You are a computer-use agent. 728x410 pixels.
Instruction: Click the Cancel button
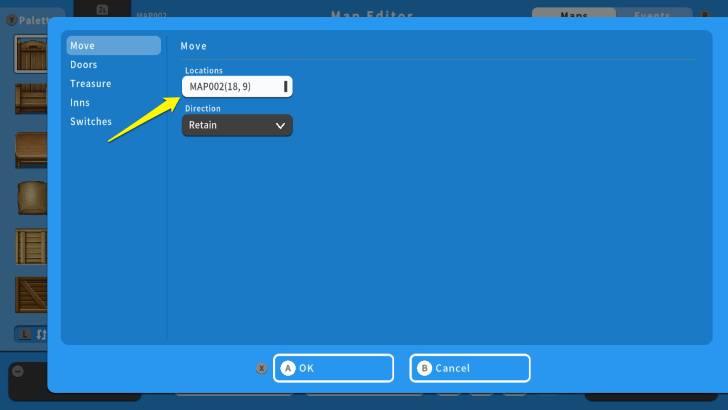coord(470,368)
